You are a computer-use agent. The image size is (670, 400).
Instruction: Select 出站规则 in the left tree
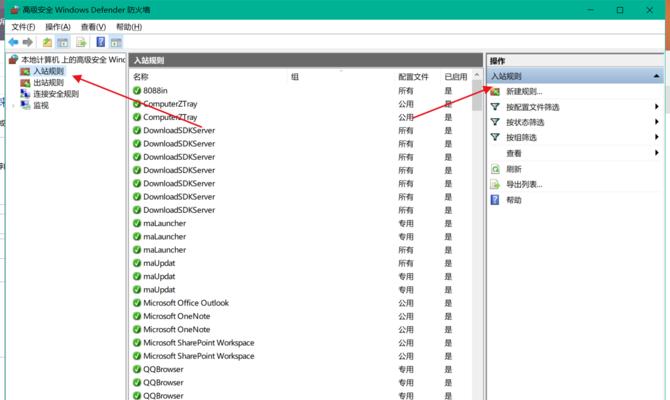point(49,82)
